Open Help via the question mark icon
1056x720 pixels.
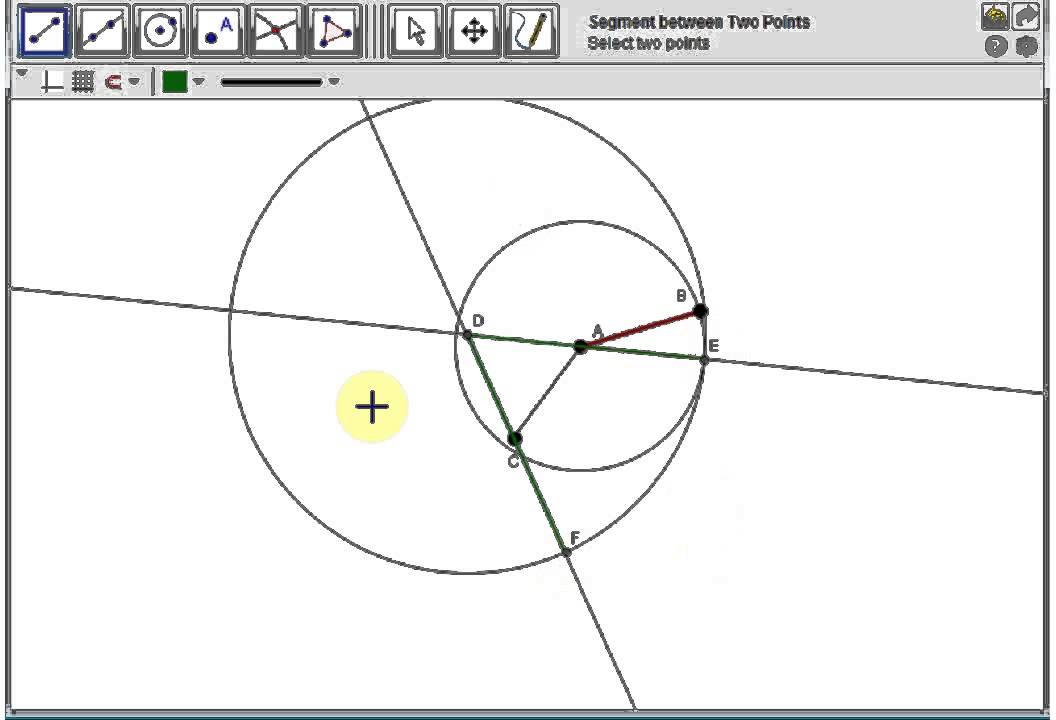click(996, 46)
